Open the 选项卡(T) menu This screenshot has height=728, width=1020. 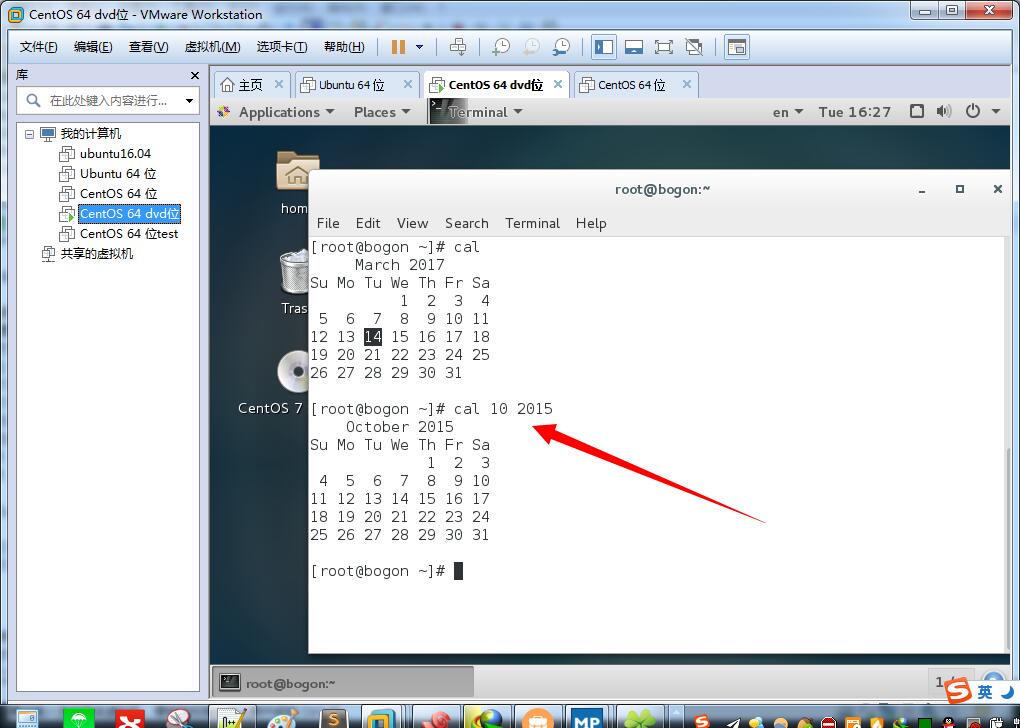pos(282,47)
